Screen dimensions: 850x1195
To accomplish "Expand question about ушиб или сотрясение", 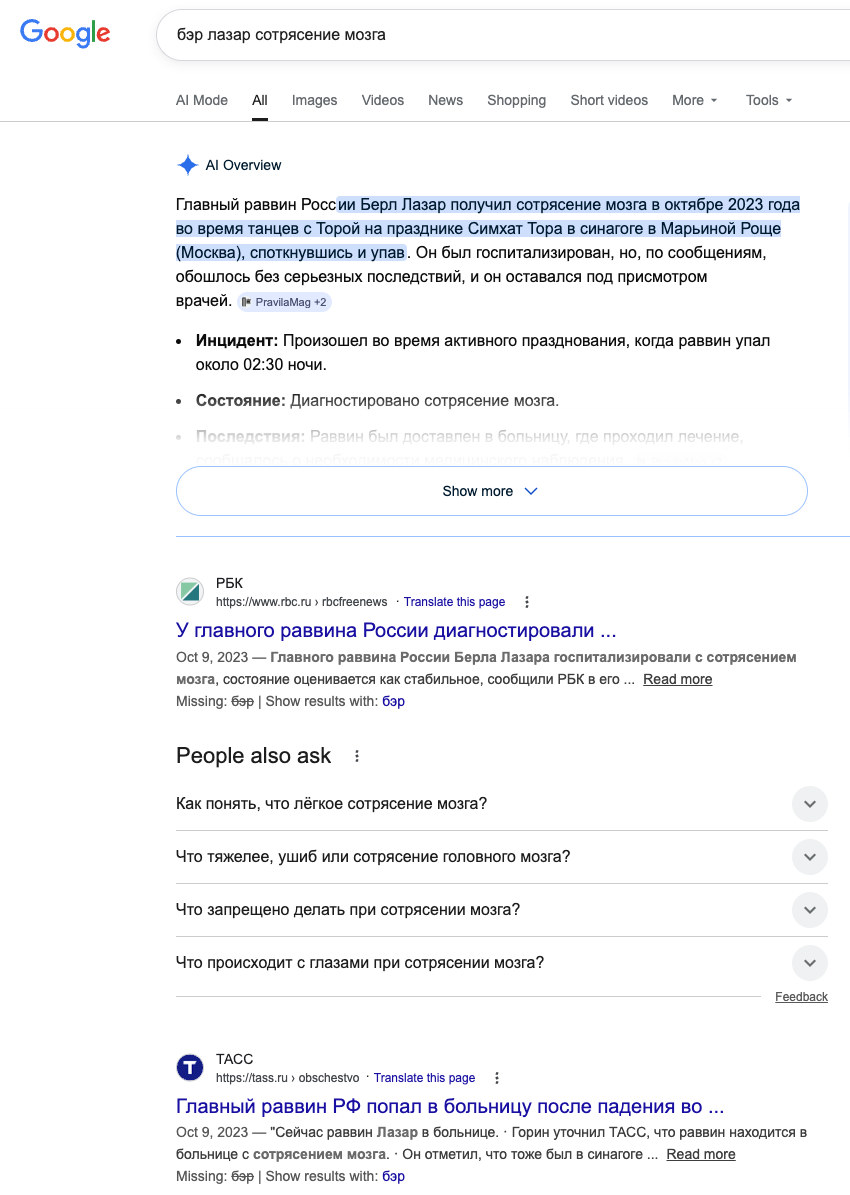I will (x=502, y=857).
